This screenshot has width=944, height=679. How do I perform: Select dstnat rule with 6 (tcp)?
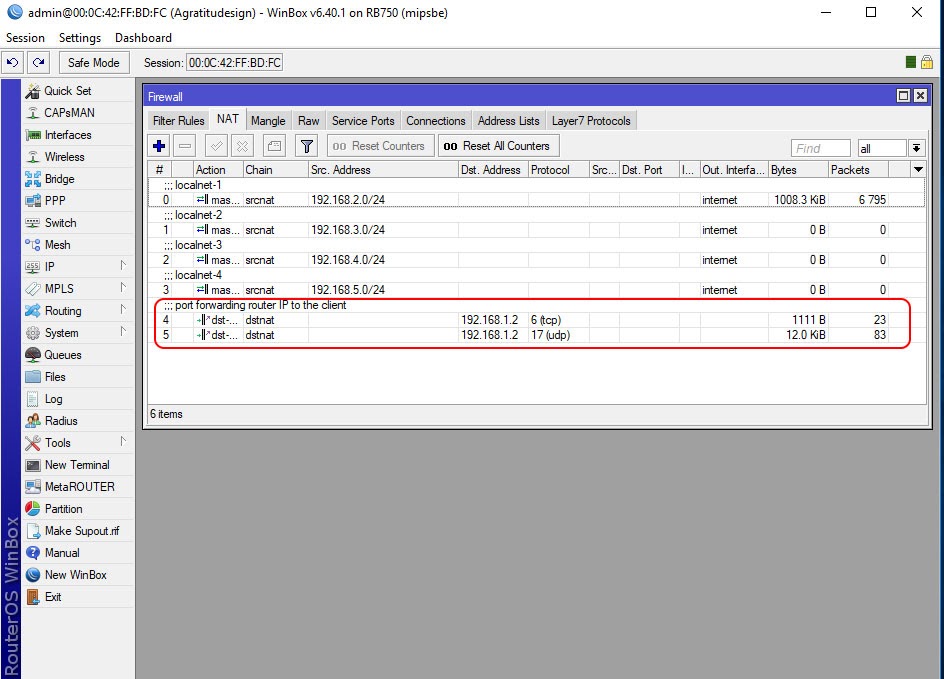pyautogui.click(x=536, y=320)
